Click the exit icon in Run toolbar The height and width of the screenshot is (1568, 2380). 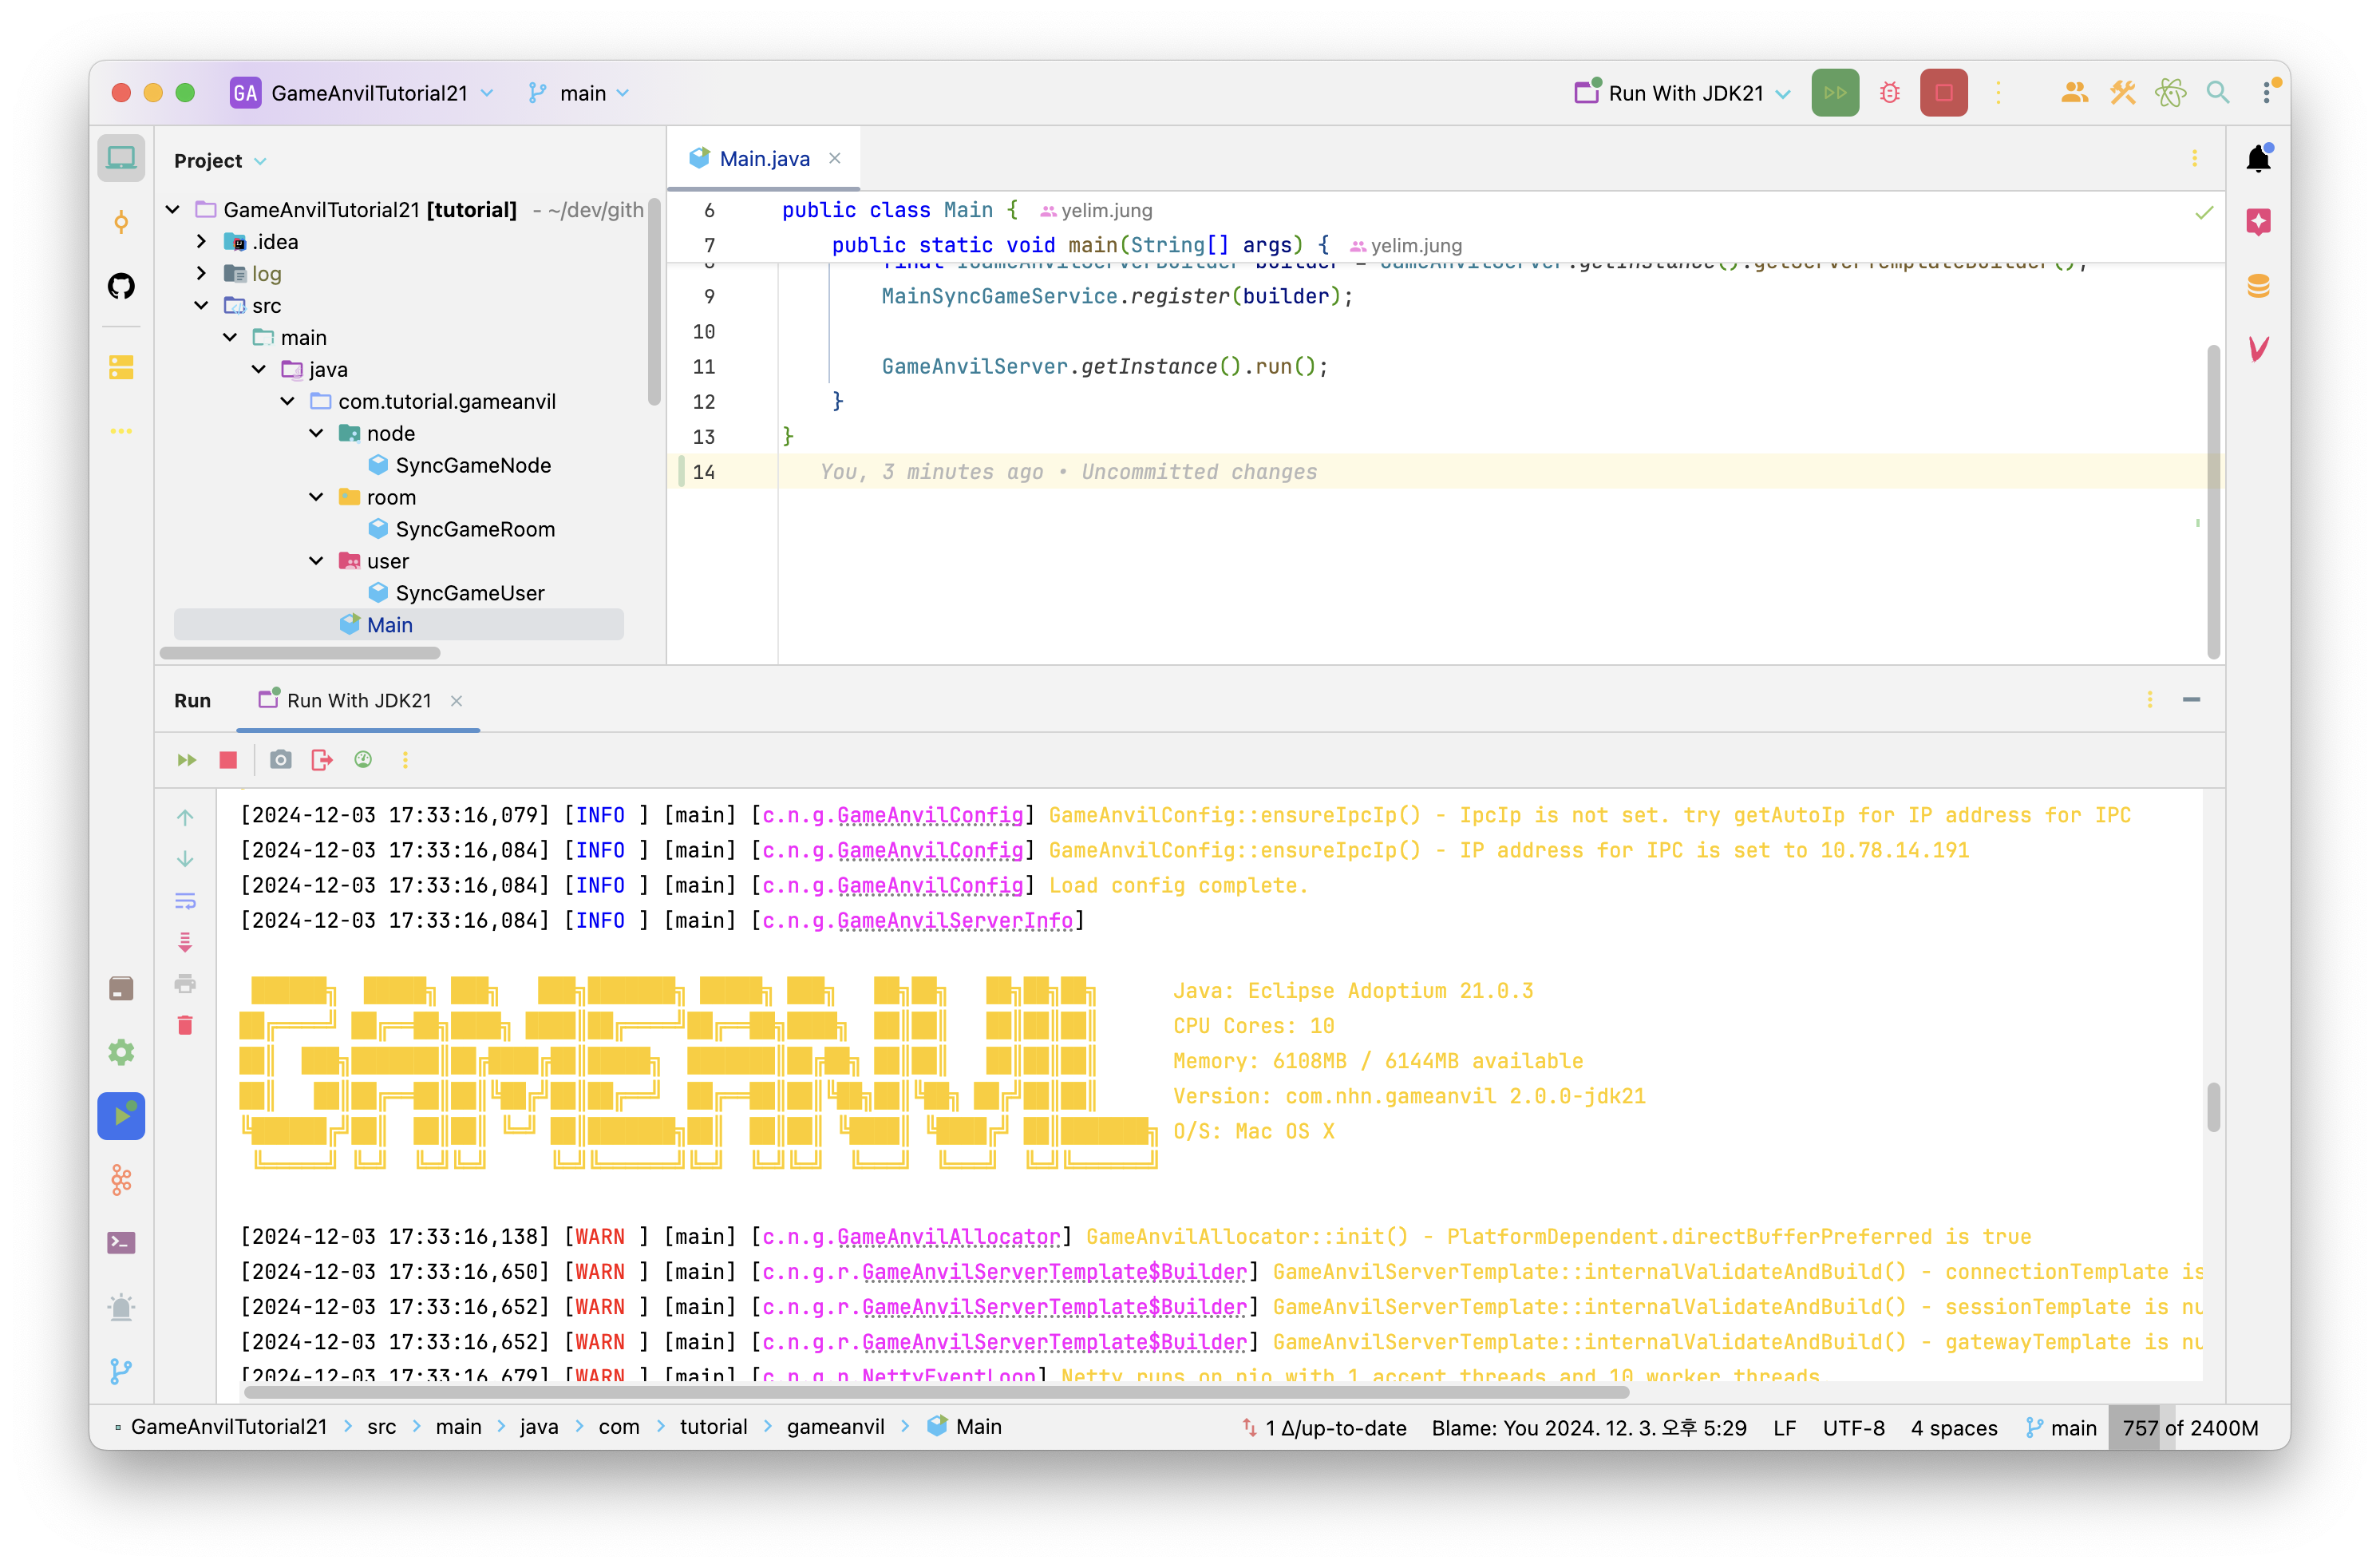coord(322,760)
